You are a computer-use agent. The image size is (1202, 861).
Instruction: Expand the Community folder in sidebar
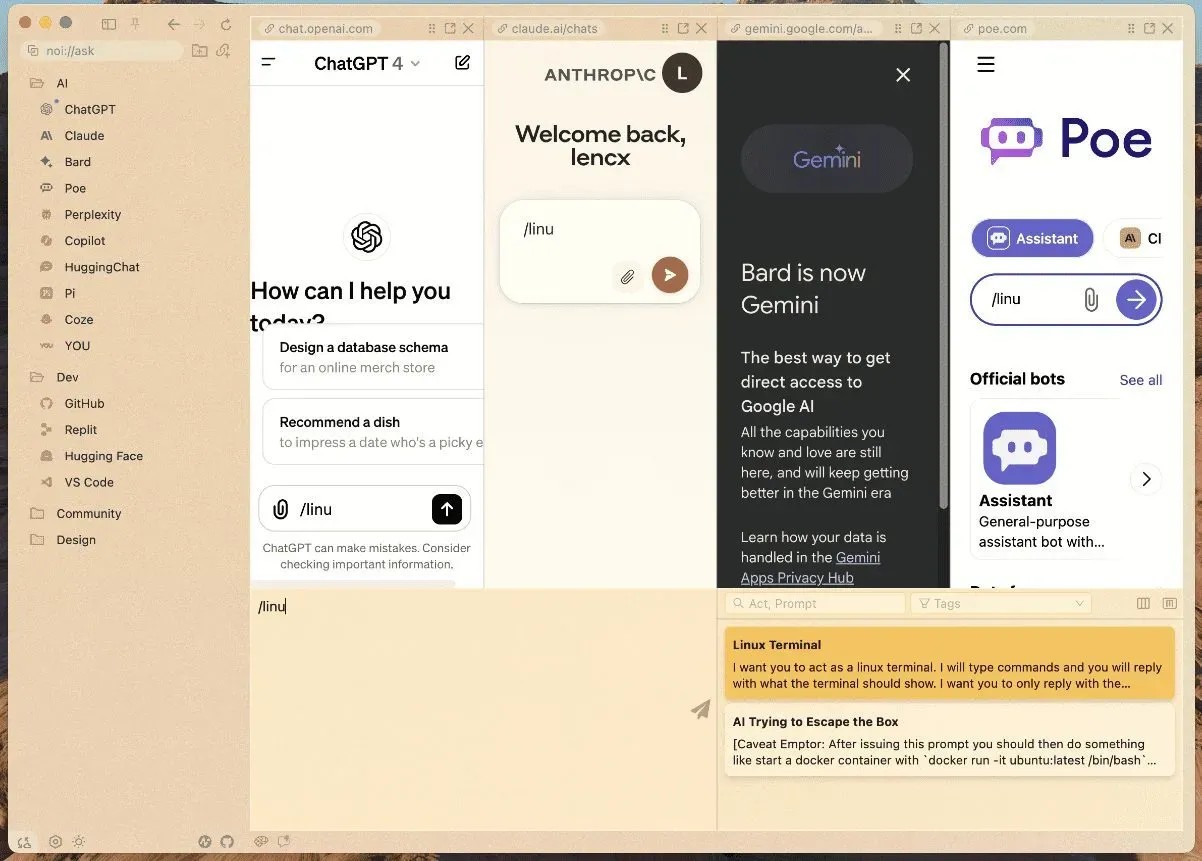[88, 514]
